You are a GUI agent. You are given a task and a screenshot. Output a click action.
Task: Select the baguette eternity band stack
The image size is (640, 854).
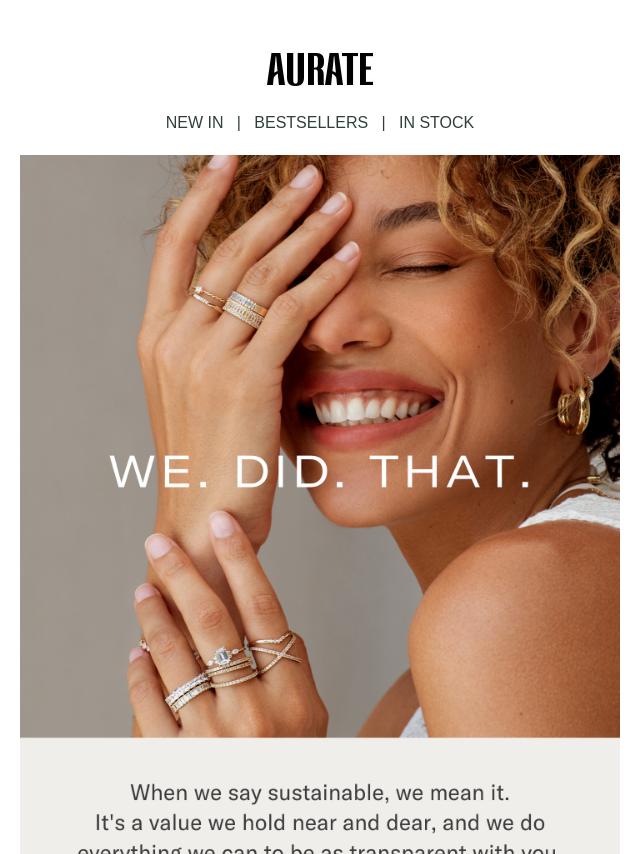click(188, 692)
